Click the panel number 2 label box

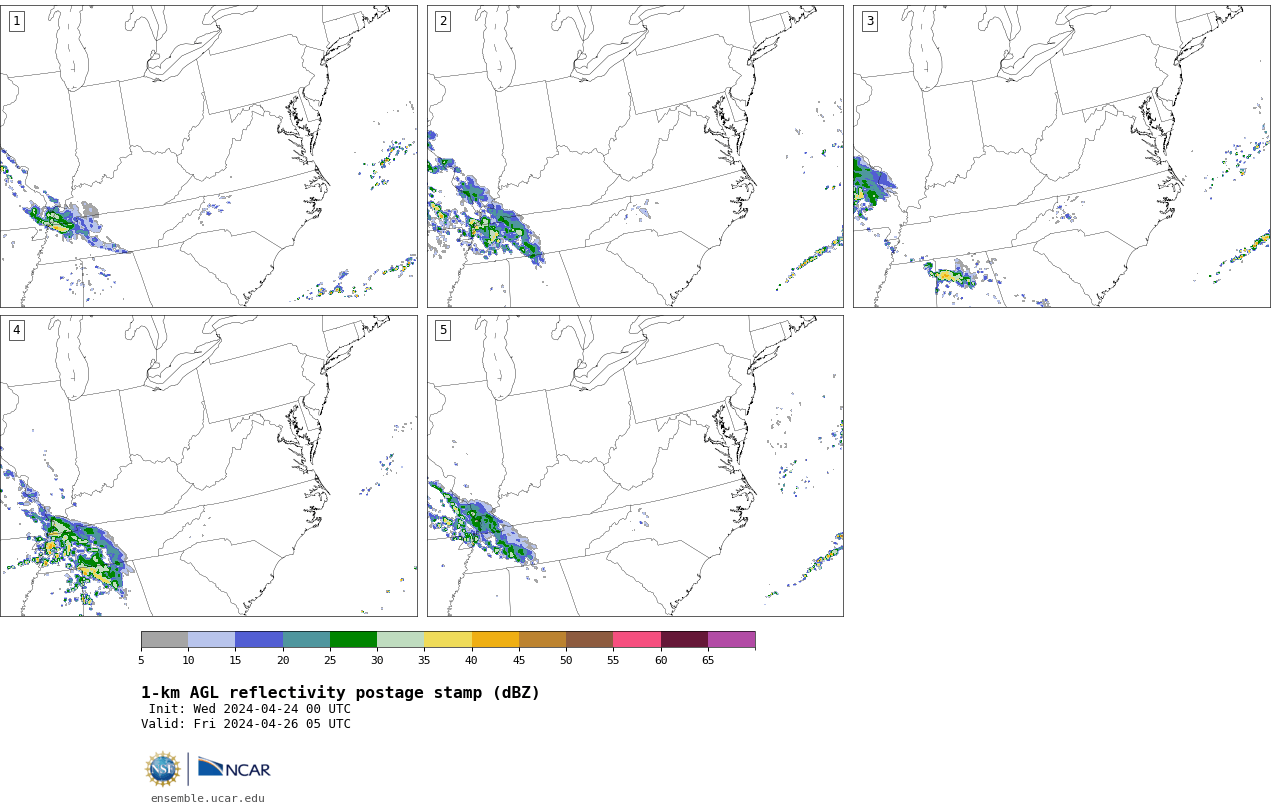443,21
